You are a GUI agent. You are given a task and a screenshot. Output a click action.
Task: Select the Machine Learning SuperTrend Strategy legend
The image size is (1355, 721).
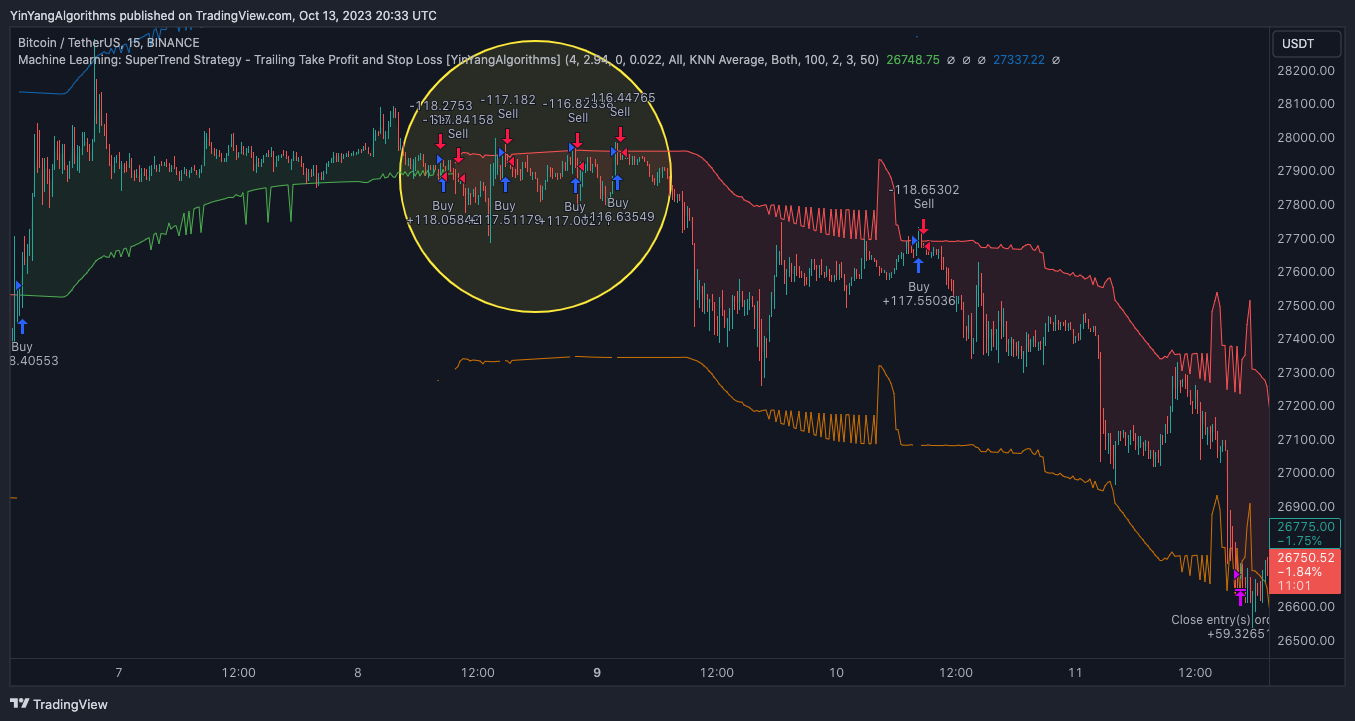coord(448,60)
